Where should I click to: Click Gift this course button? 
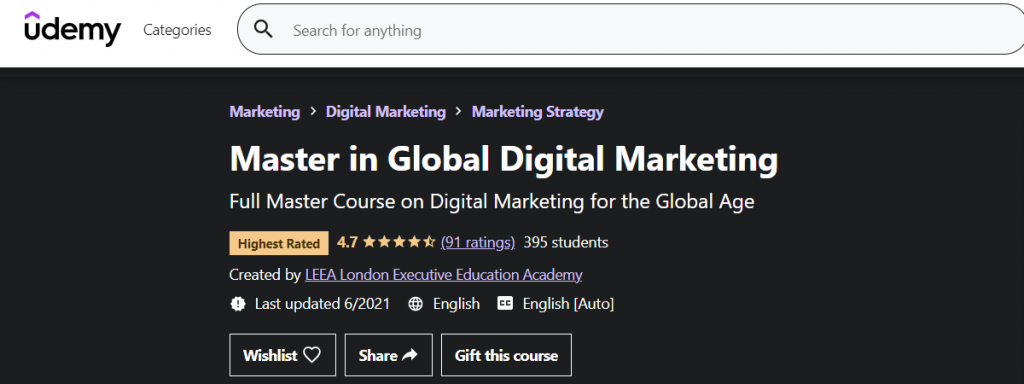[x=506, y=355]
